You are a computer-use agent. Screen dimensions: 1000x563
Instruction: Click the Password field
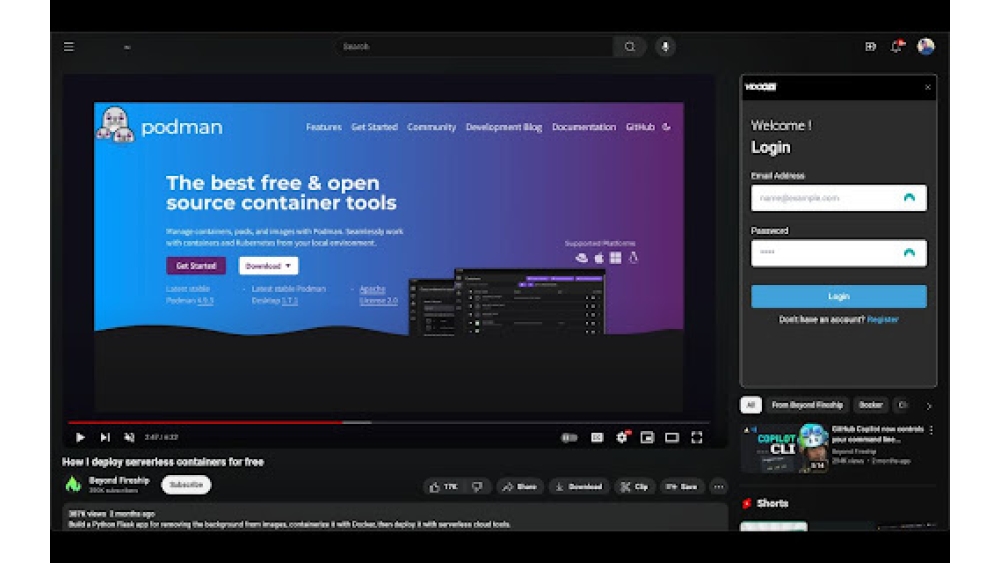point(838,253)
